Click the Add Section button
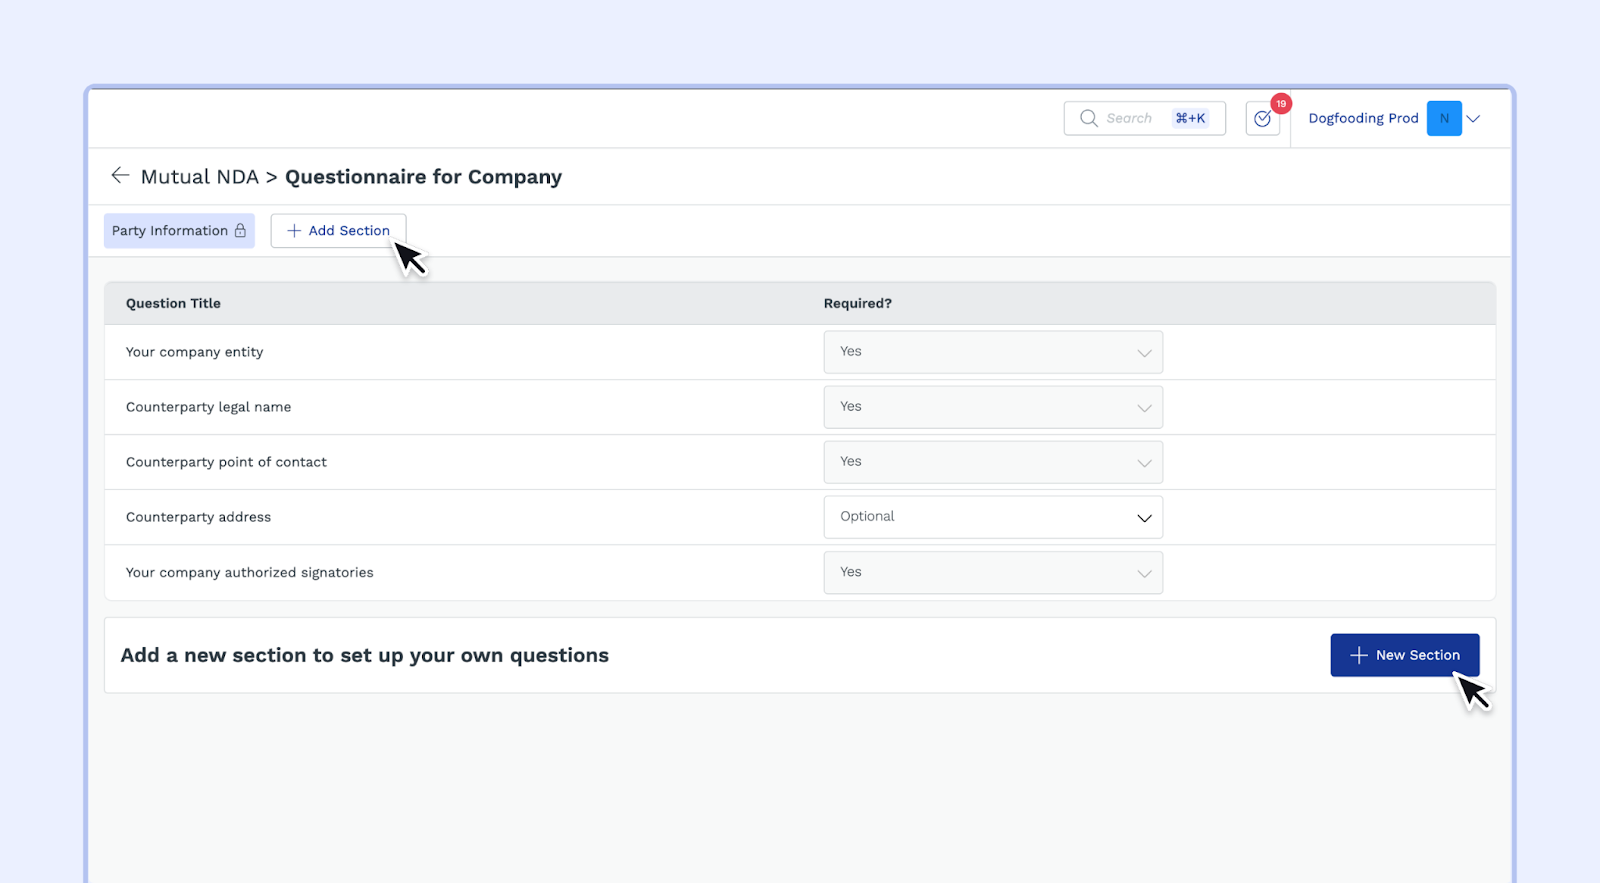This screenshot has height=883, width=1600. point(338,230)
